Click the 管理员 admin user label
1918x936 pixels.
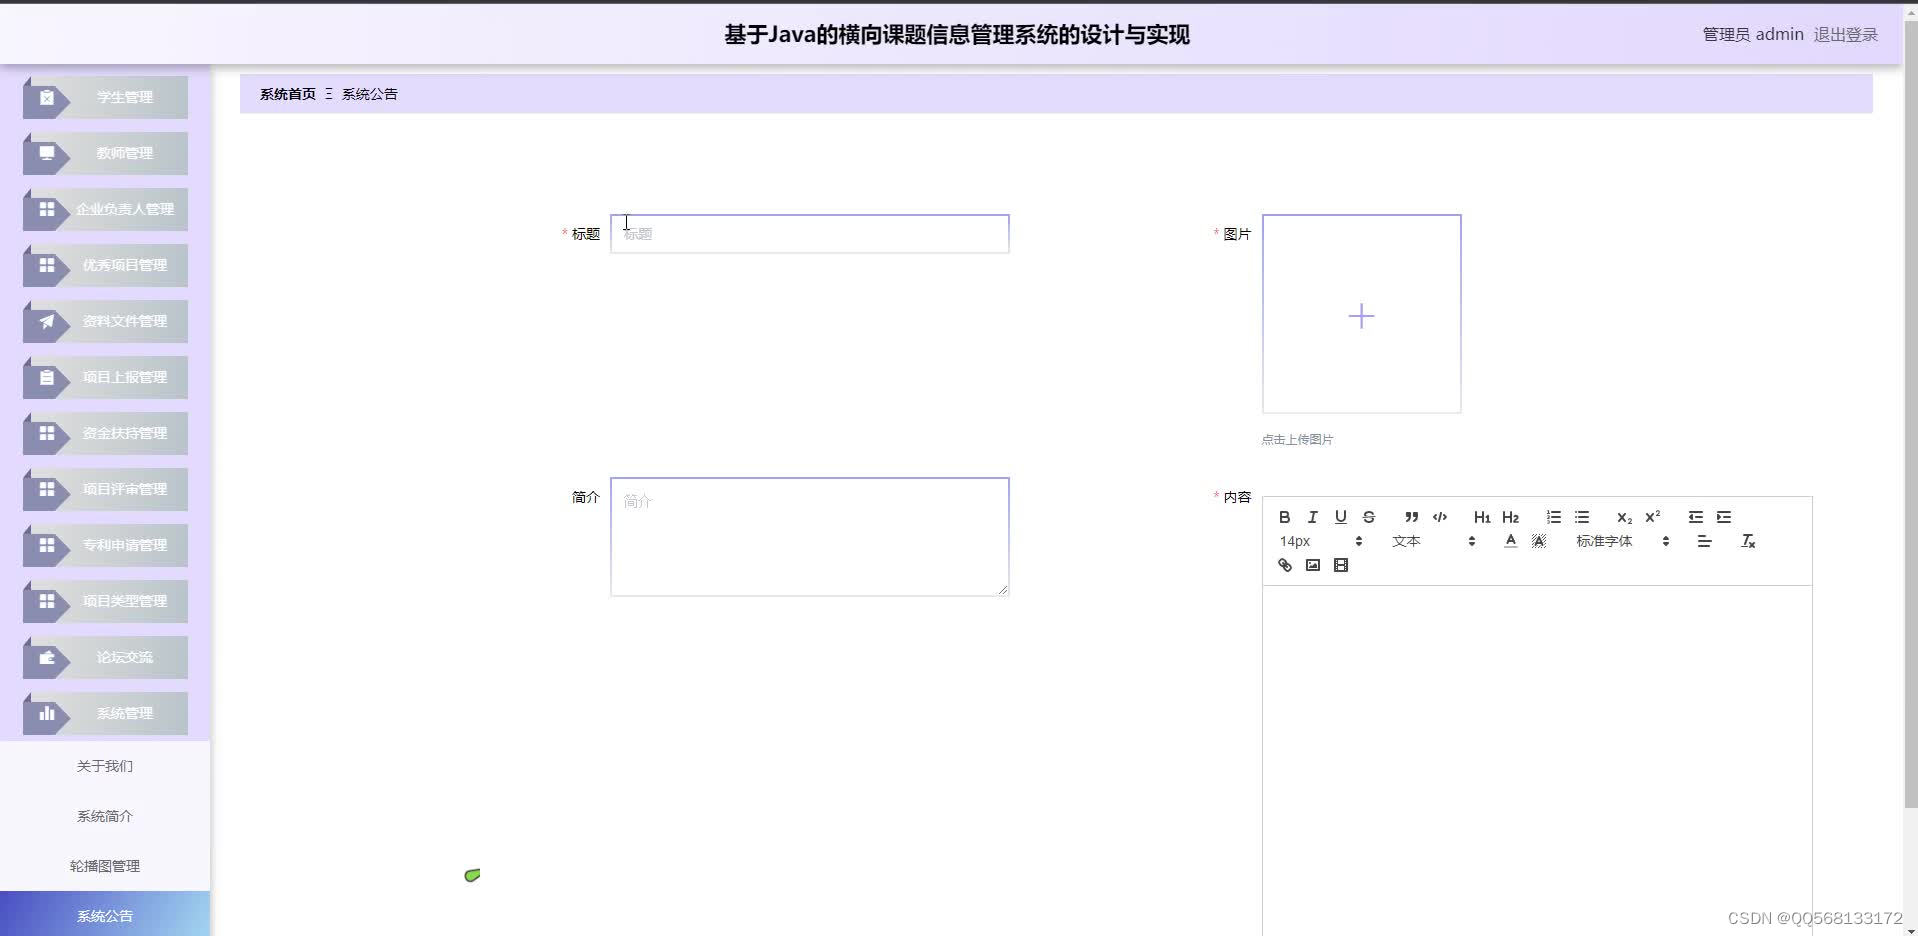pyautogui.click(x=1753, y=35)
